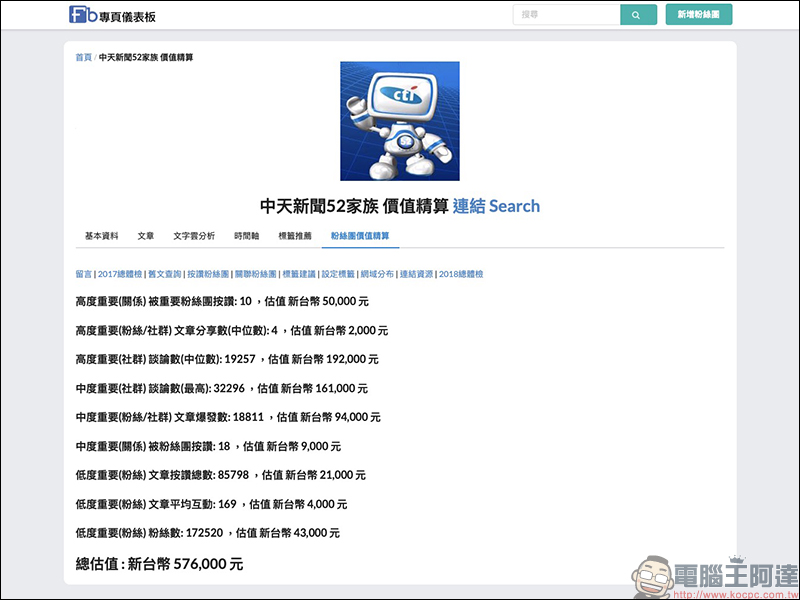Open the 舊文查詢 link
The height and width of the screenshot is (600, 800).
point(165,274)
